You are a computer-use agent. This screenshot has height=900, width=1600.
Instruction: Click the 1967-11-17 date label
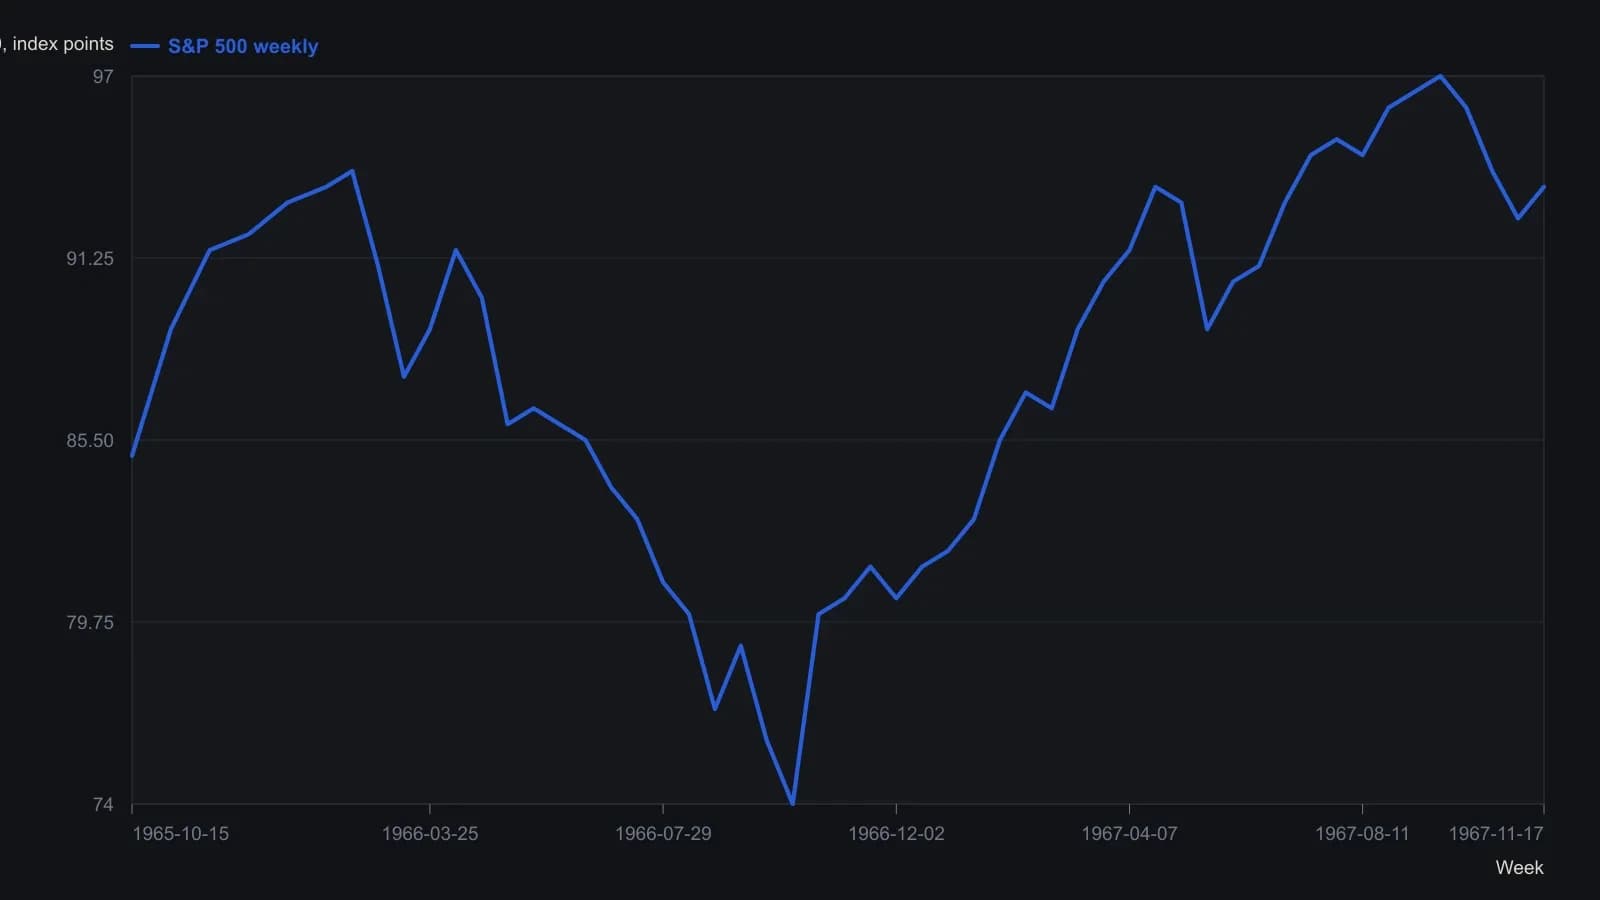(x=1496, y=834)
